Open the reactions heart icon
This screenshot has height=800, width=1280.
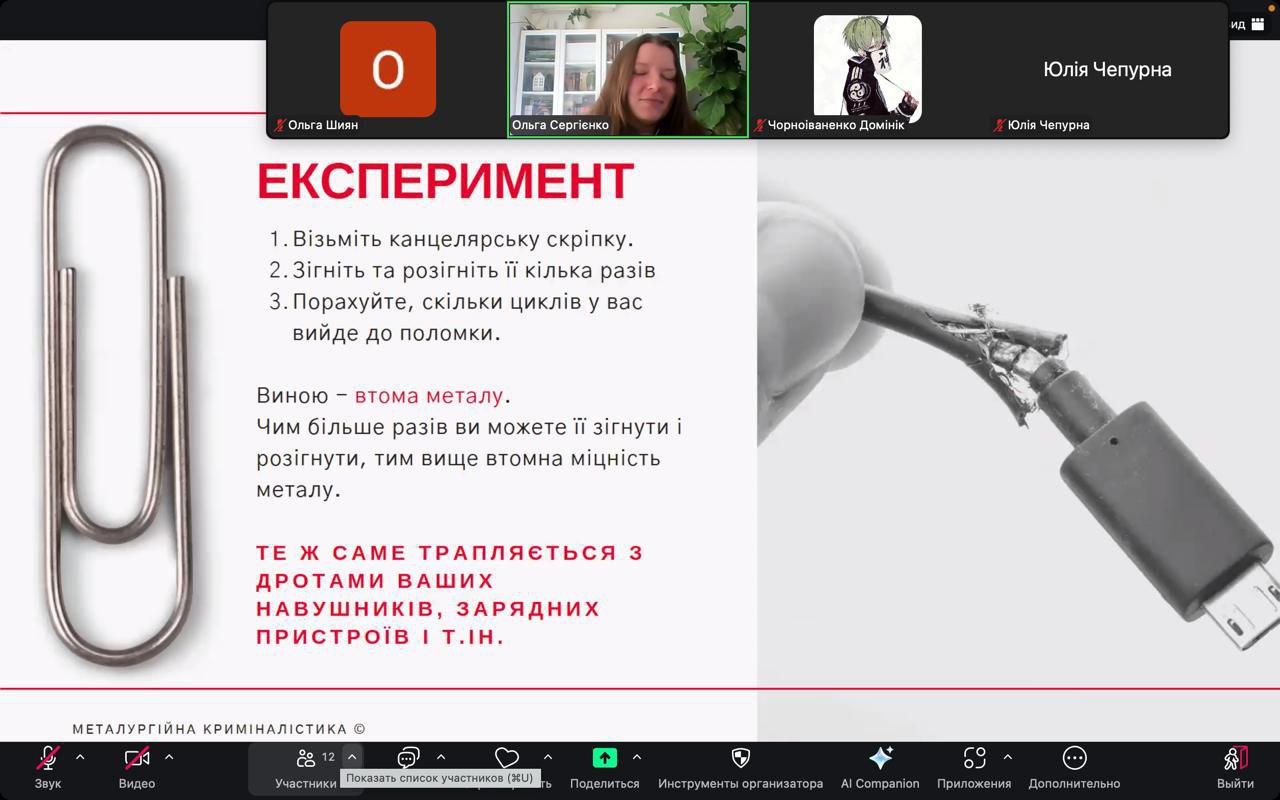coord(507,758)
